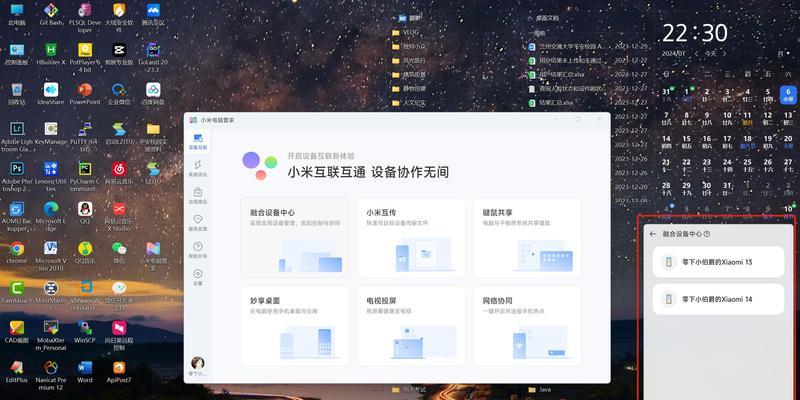The image size is (800, 400).
Task: Click 今天 in the calendar widget
Action: [710, 53]
